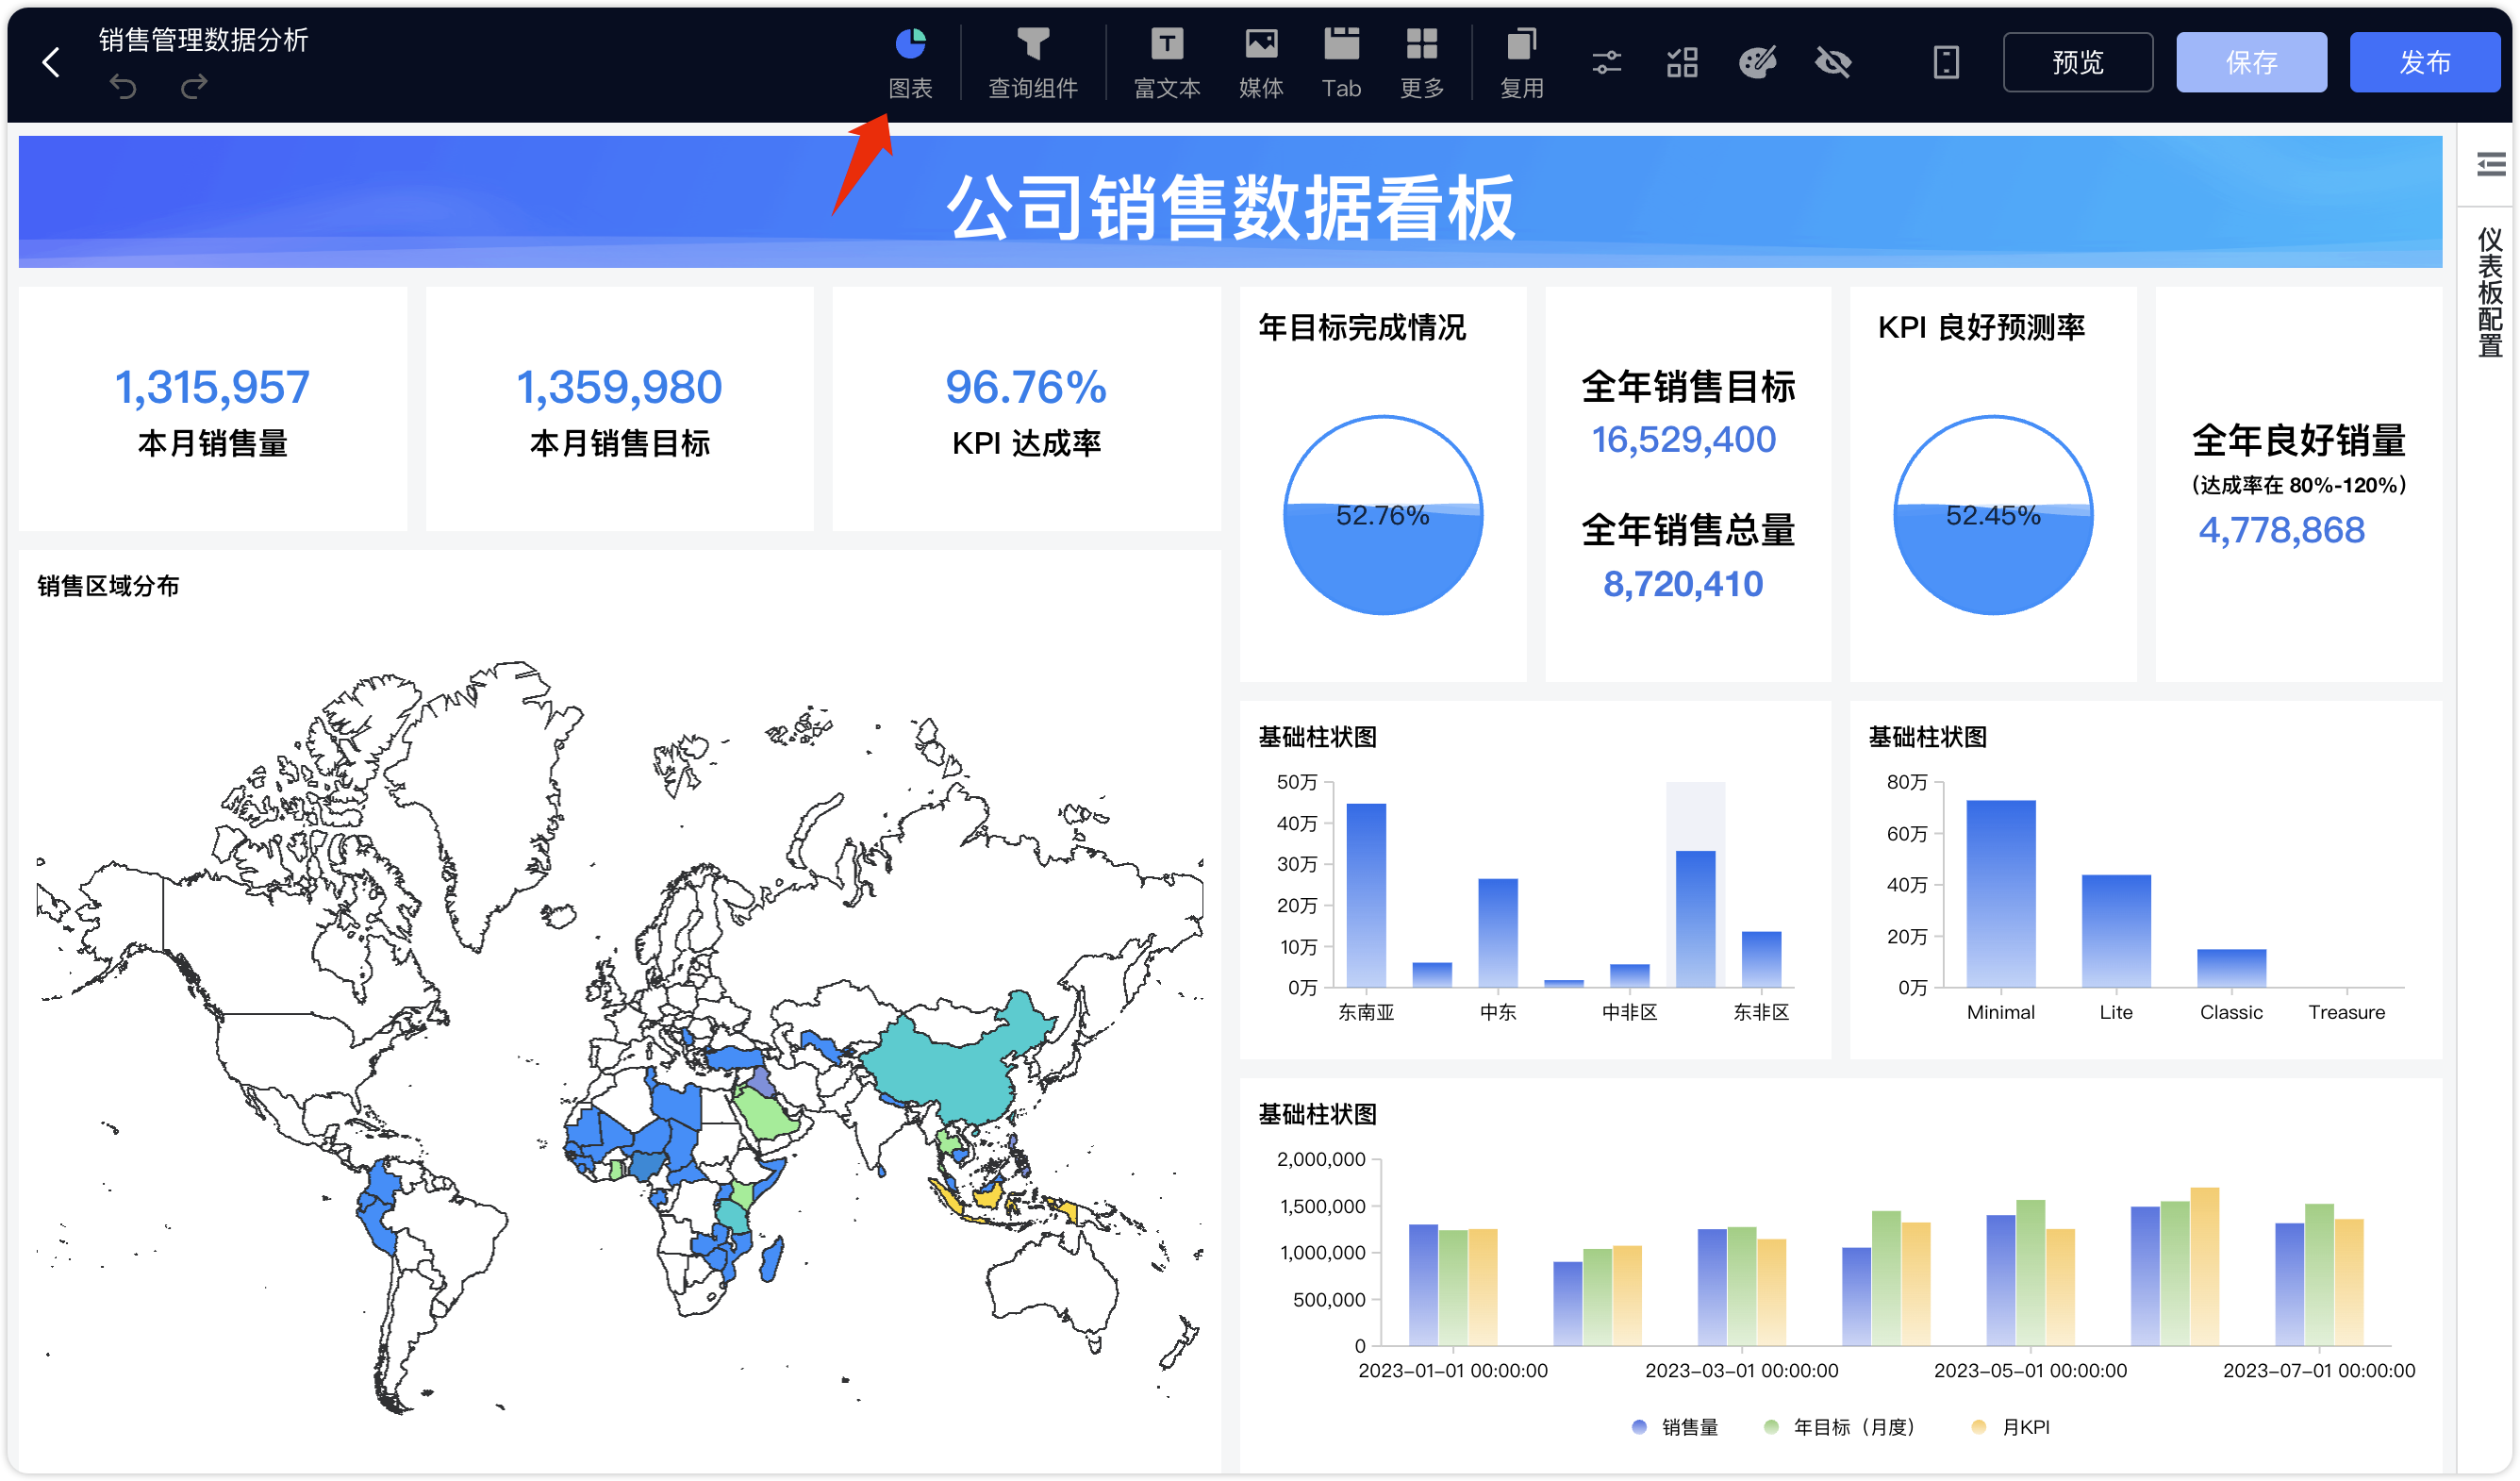
Task: Click the 东非区 axis label
Action: [x=1761, y=1012]
